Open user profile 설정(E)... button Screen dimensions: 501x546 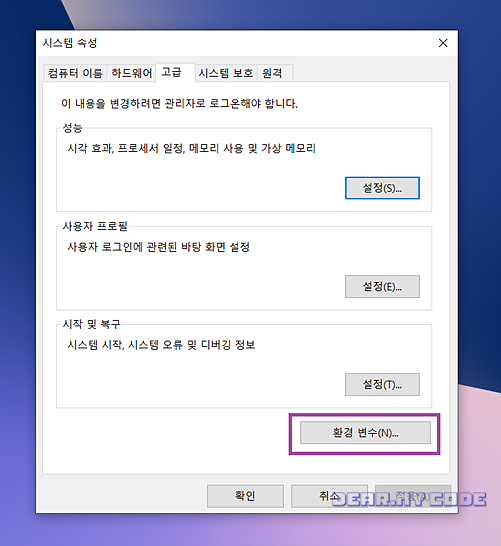[382, 287]
